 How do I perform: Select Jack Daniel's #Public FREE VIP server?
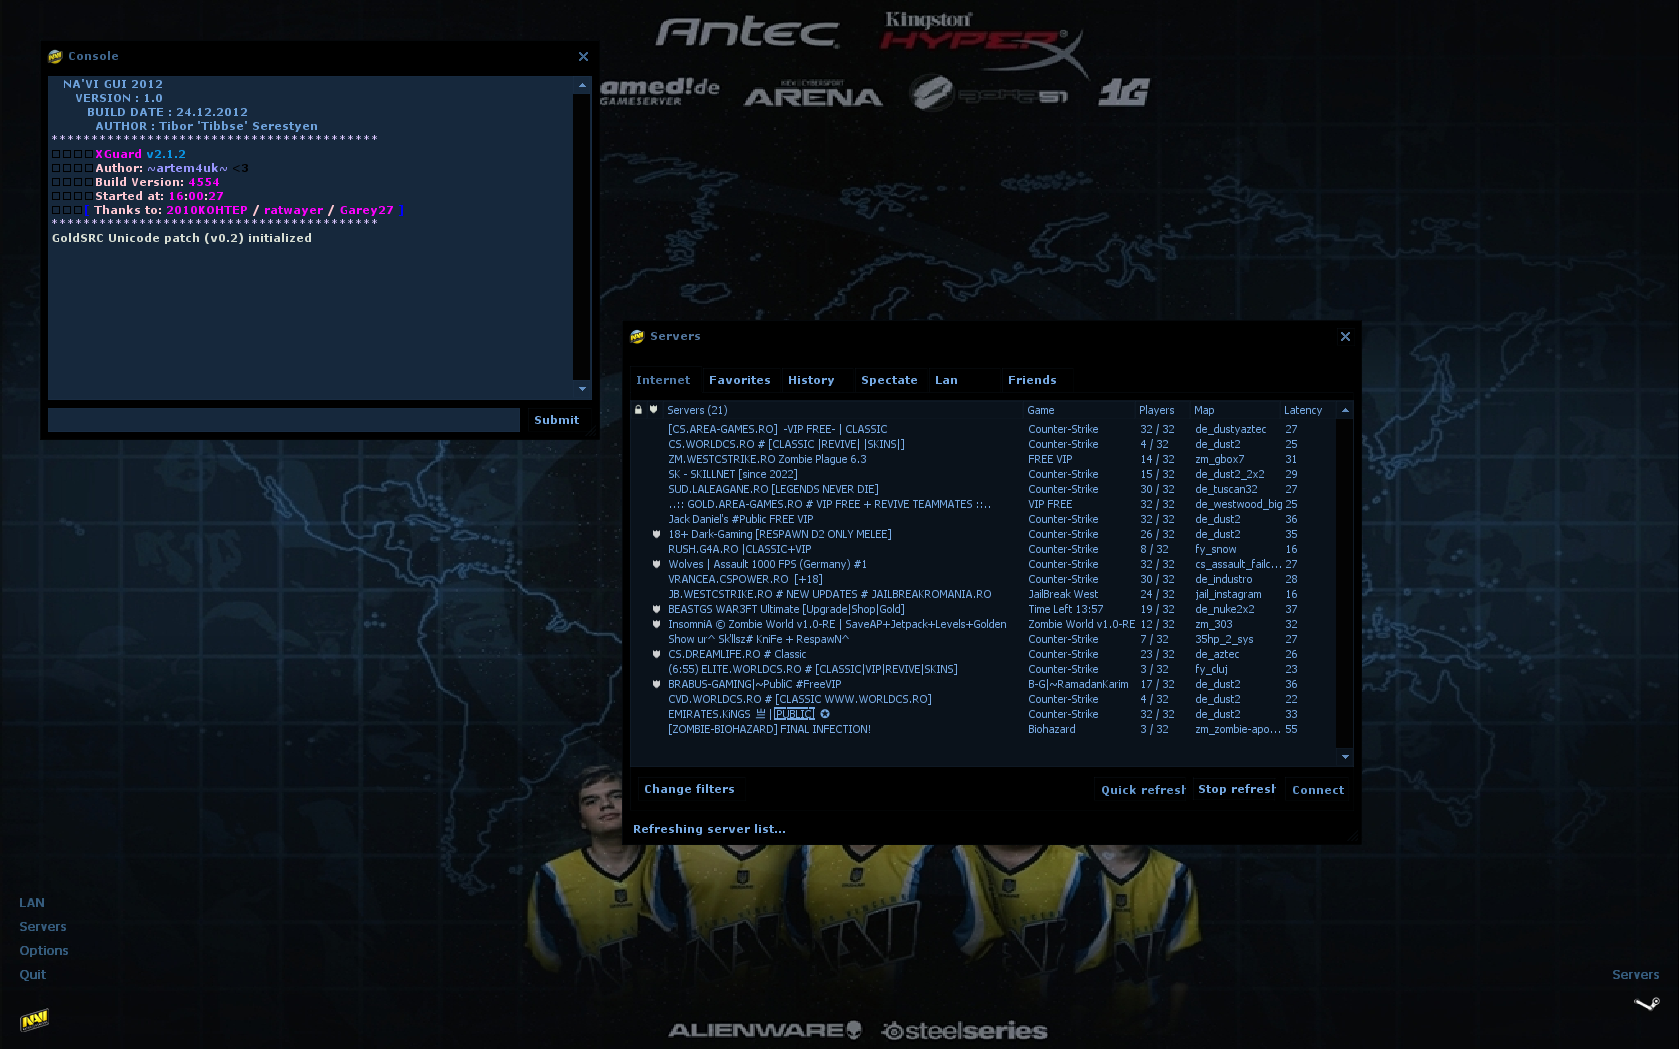pos(985,519)
